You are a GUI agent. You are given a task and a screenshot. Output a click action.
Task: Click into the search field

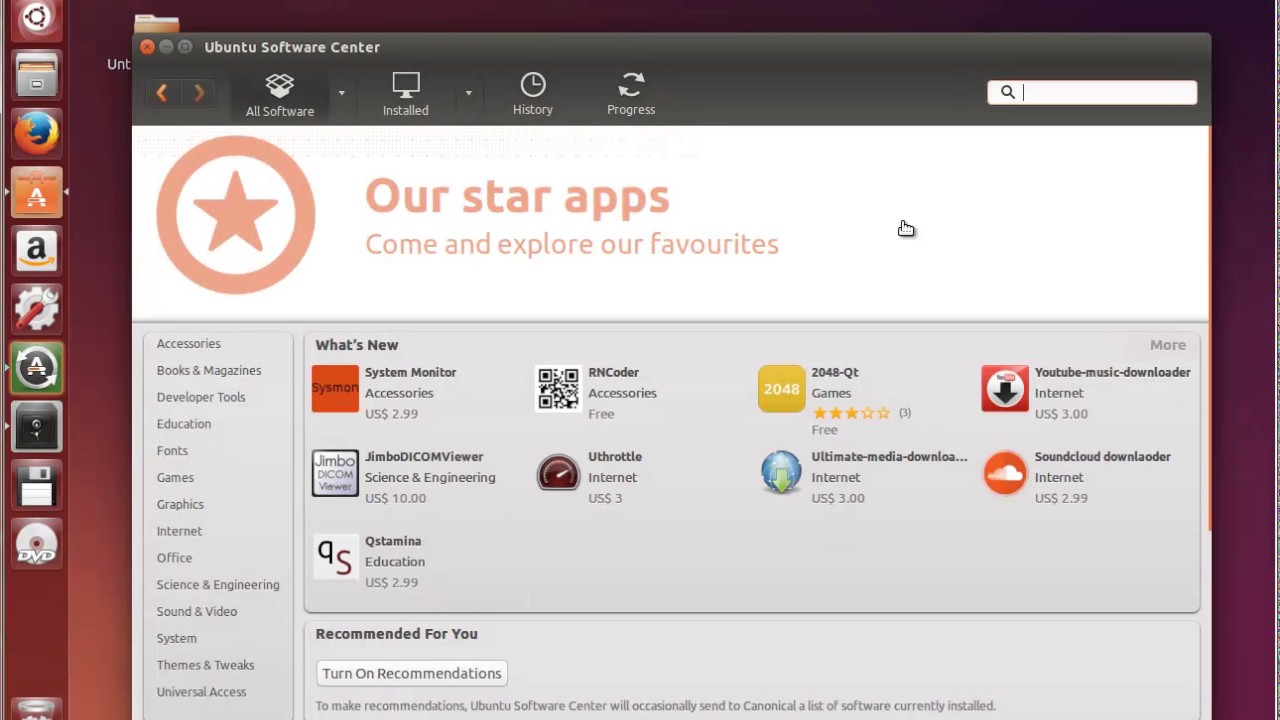coord(1092,92)
